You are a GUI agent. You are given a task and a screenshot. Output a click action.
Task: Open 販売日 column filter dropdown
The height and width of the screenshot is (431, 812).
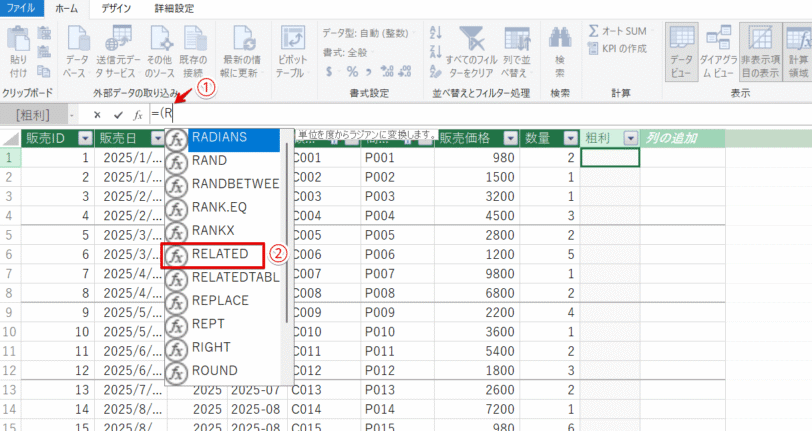[158, 138]
